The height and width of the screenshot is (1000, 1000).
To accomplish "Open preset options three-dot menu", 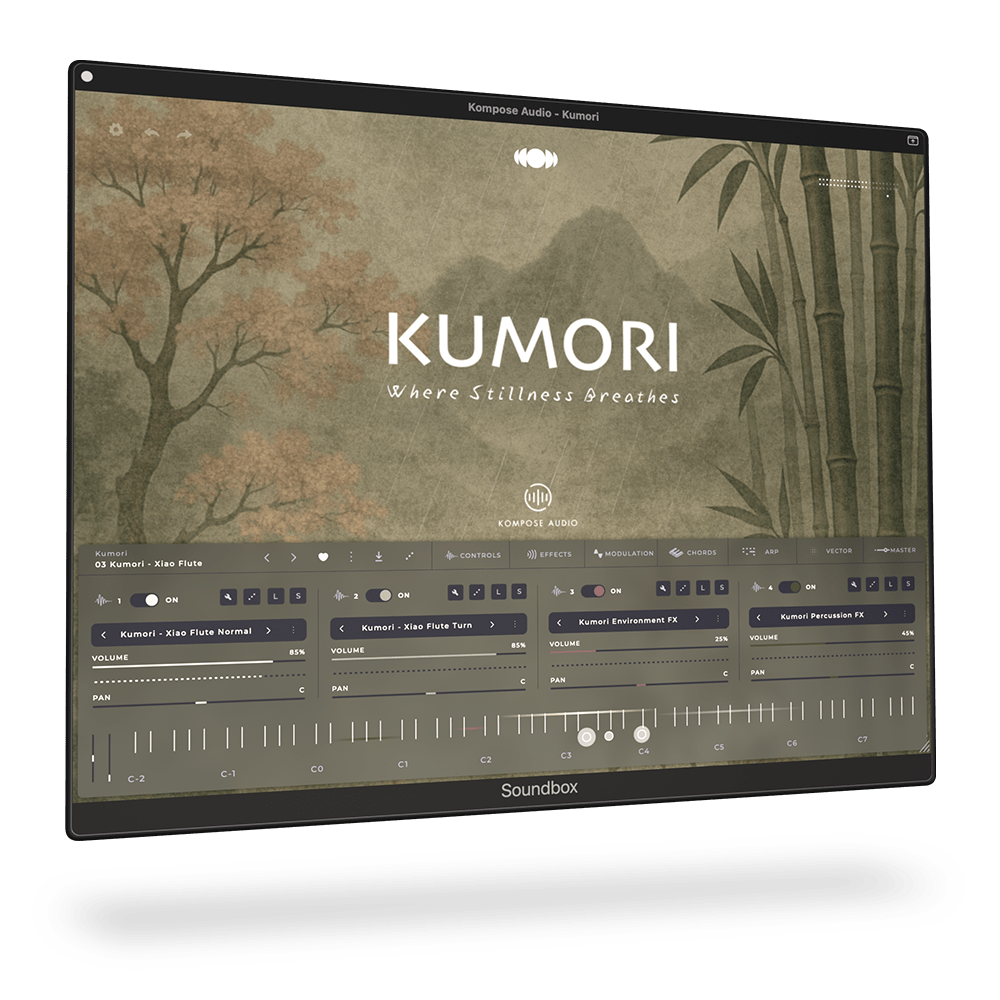I will (x=351, y=557).
